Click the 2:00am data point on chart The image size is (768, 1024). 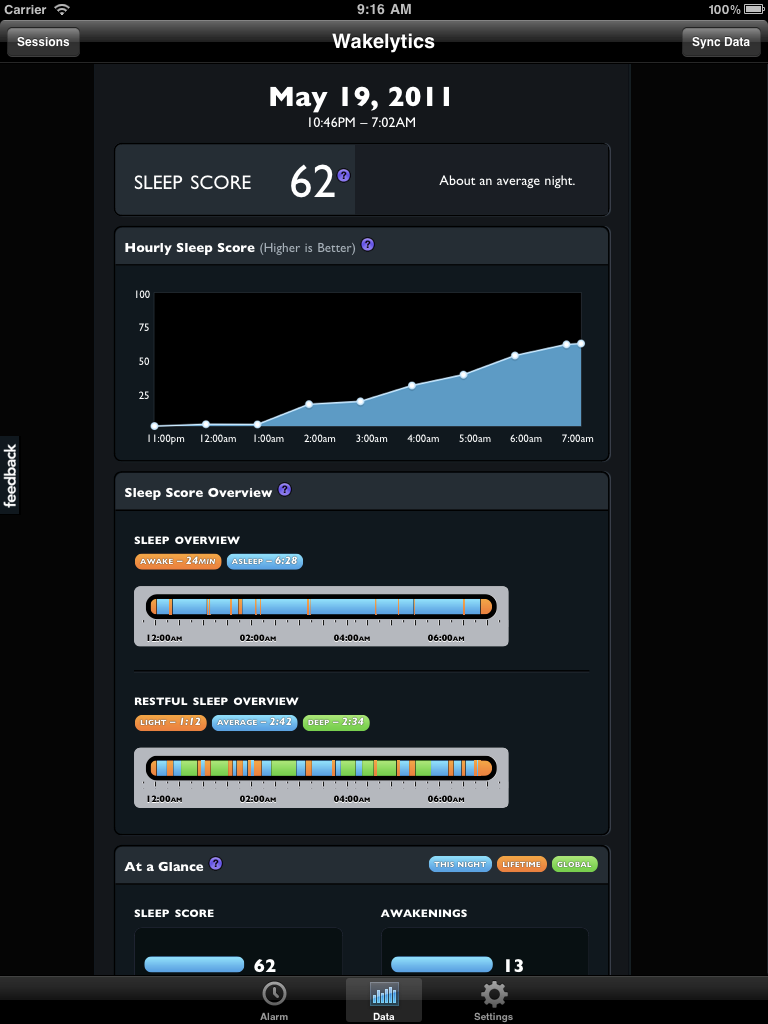(309, 404)
